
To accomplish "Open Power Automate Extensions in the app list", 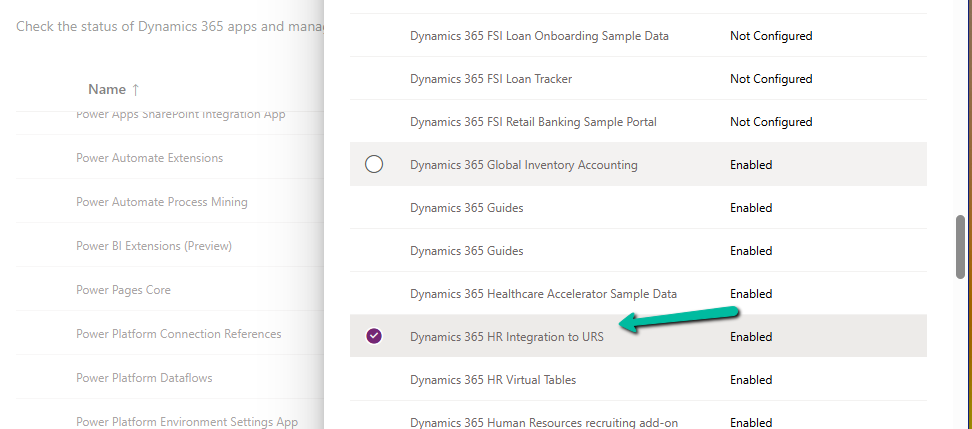I will click(149, 158).
